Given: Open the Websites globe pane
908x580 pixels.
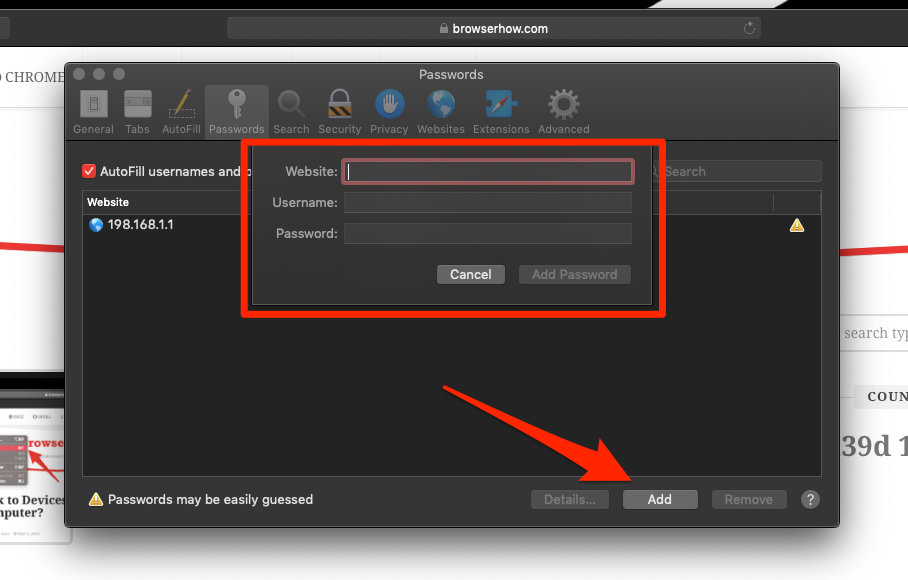Looking at the screenshot, I should [x=441, y=112].
